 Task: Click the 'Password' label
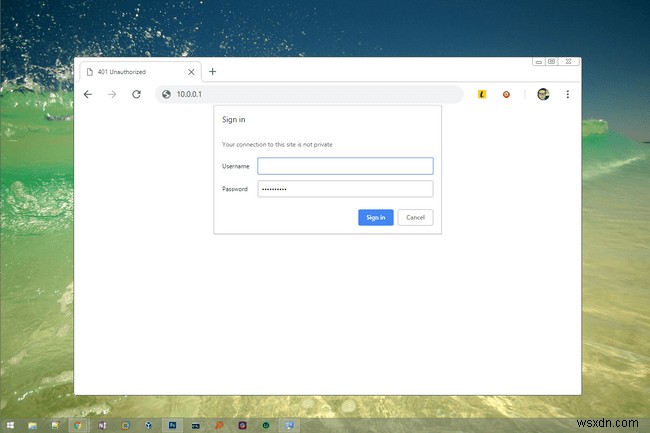pyautogui.click(x=235, y=189)
